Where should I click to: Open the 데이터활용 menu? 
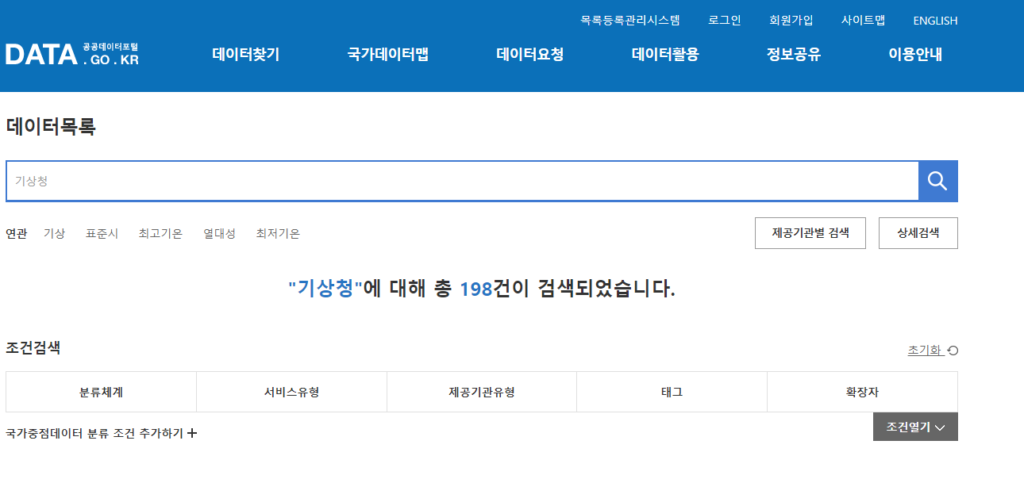pyautogui.click(x=665, y=55)
